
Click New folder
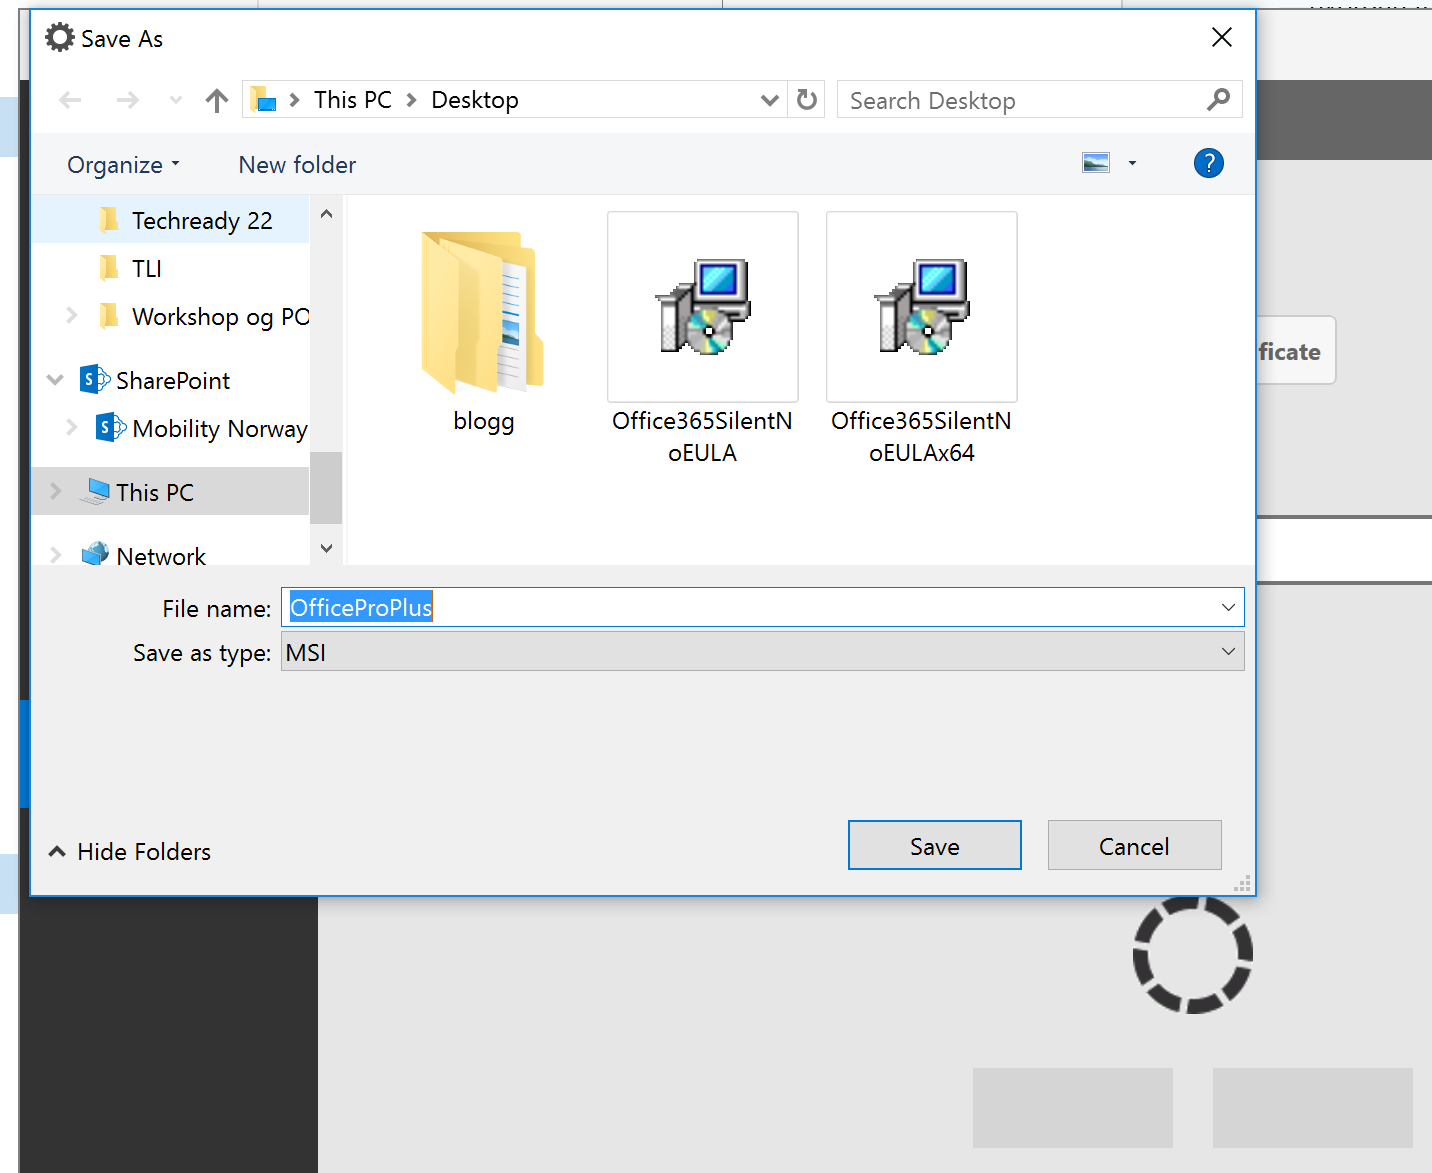click(x=297, y=165)
